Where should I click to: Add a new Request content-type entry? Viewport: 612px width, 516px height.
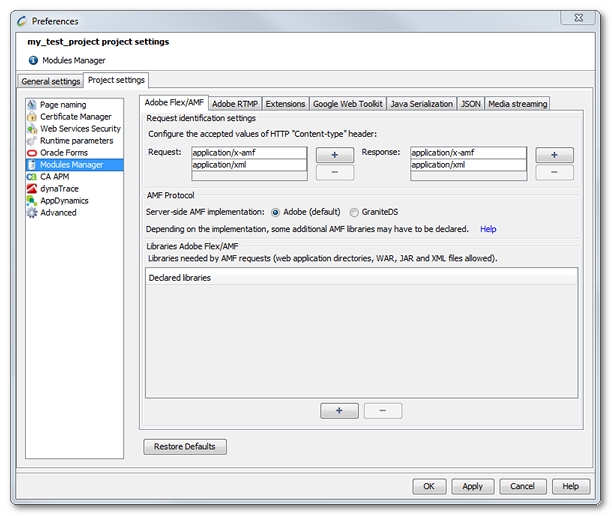pos(334,155)
